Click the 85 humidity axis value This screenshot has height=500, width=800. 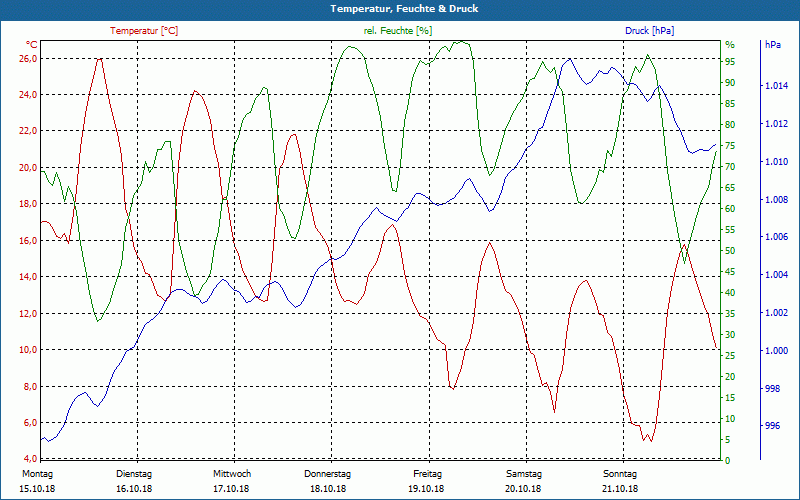pyautogui.click(x=730, y=104)
